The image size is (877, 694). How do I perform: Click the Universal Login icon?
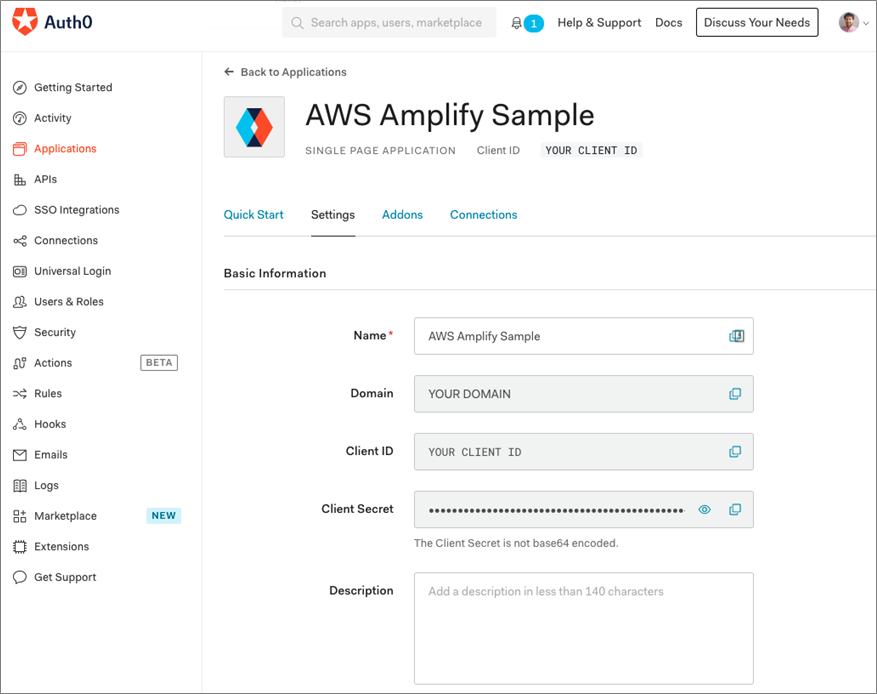tap(20, 271)
